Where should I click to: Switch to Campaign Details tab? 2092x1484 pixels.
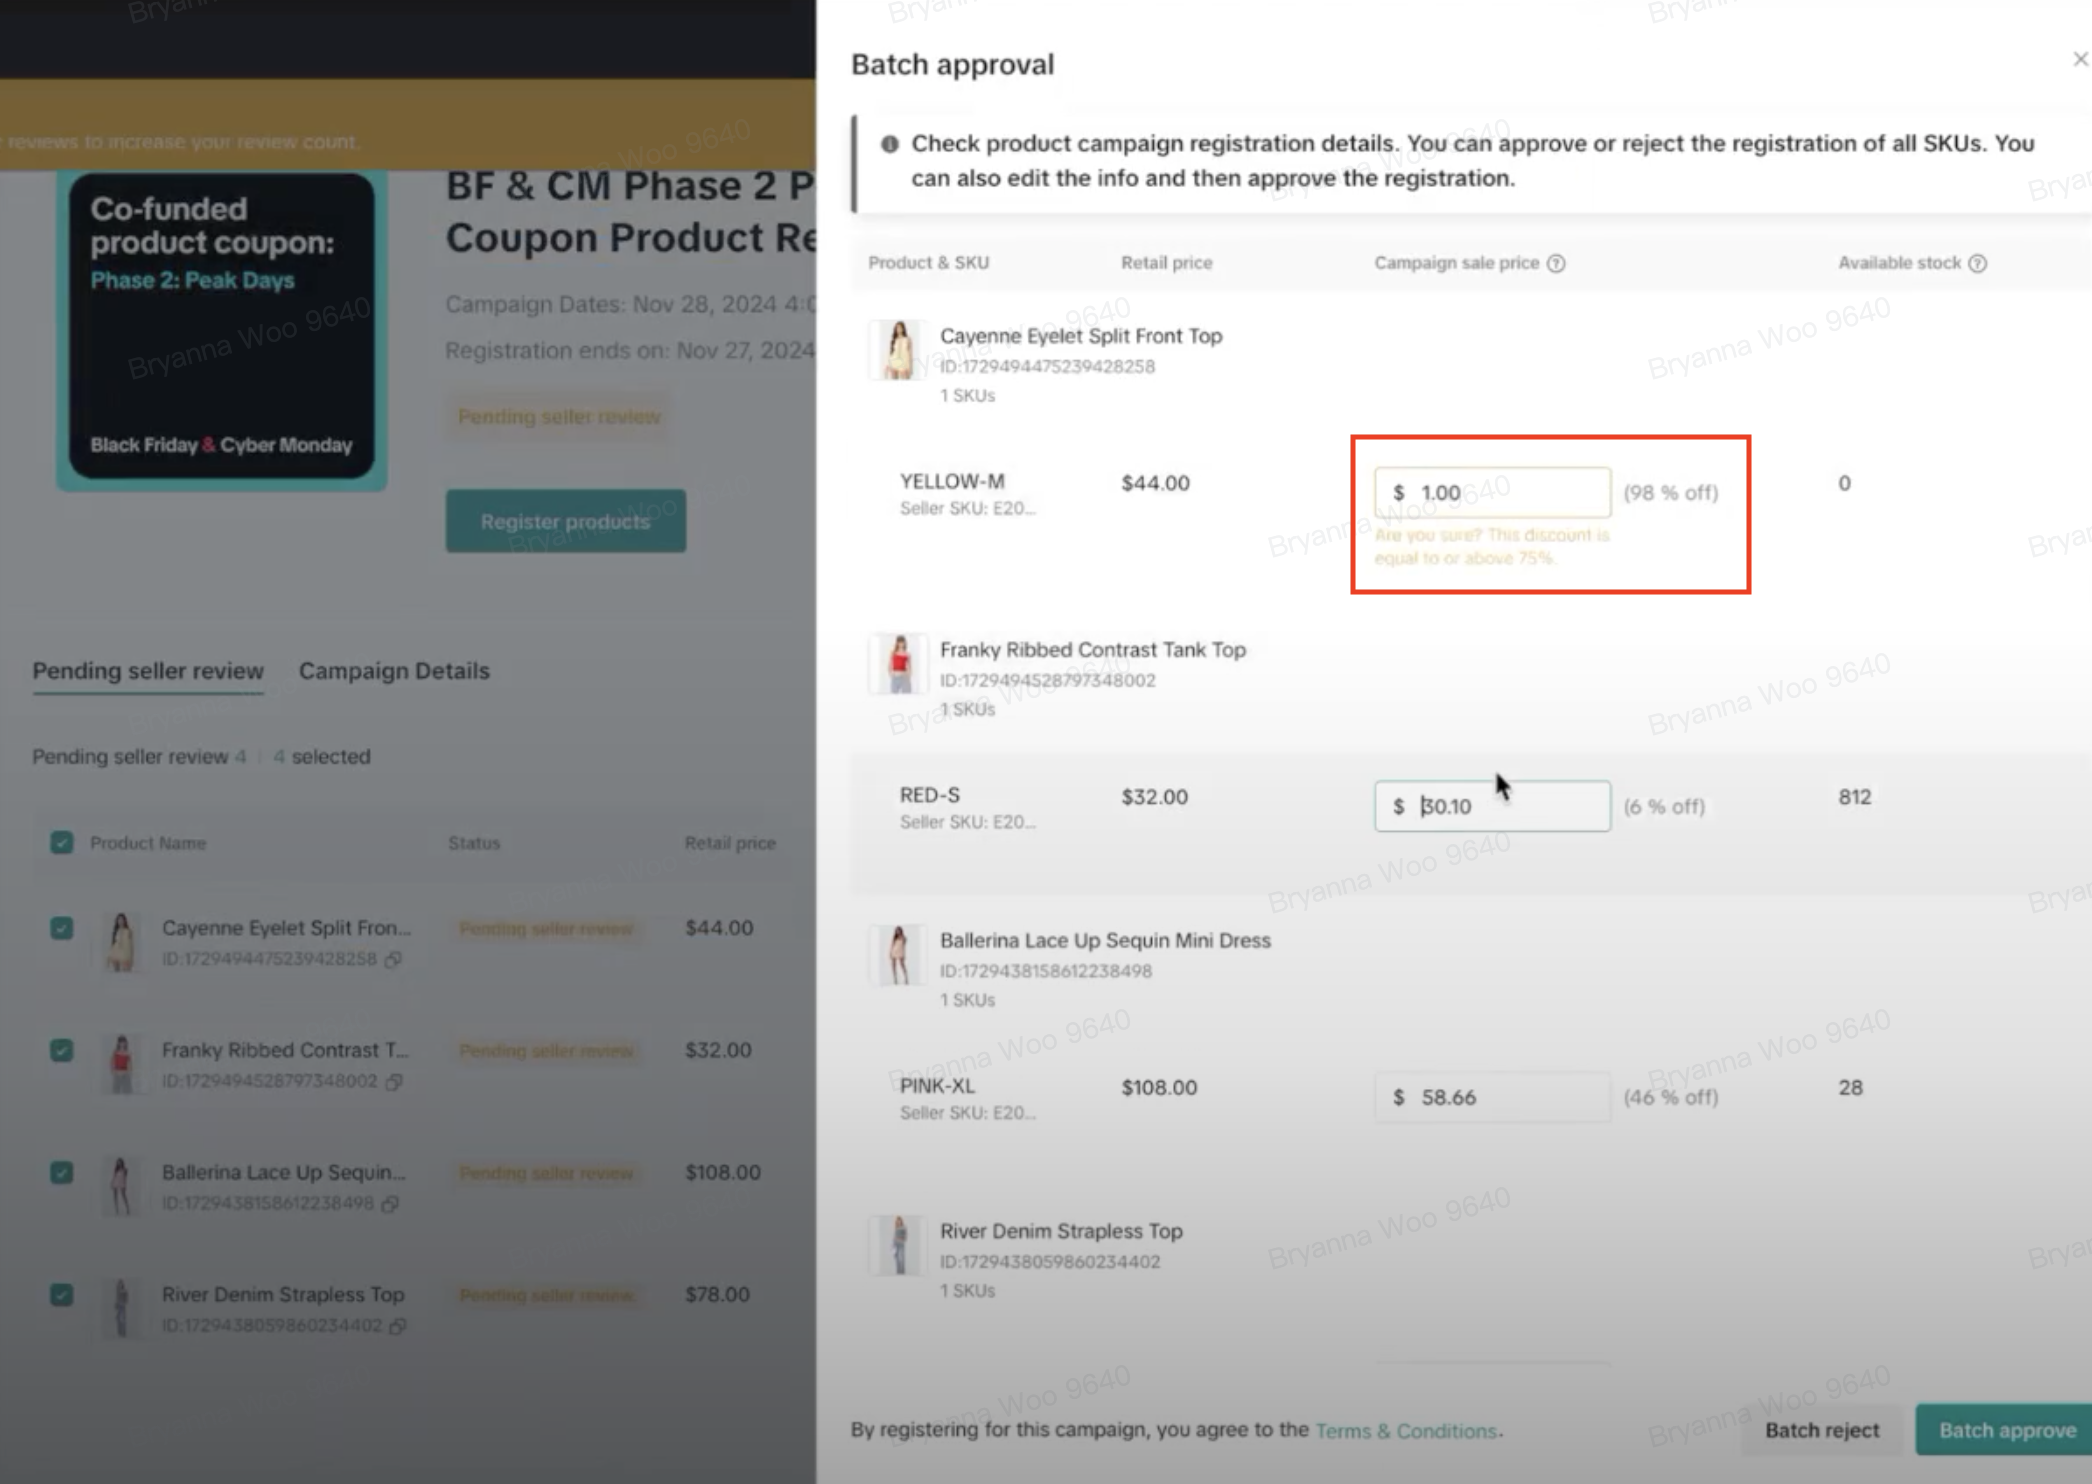(394, 671)
